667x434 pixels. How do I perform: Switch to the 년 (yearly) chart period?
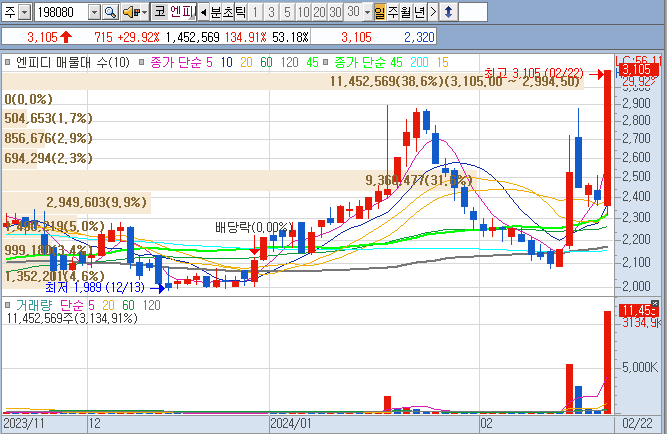(x=419, y=12)
